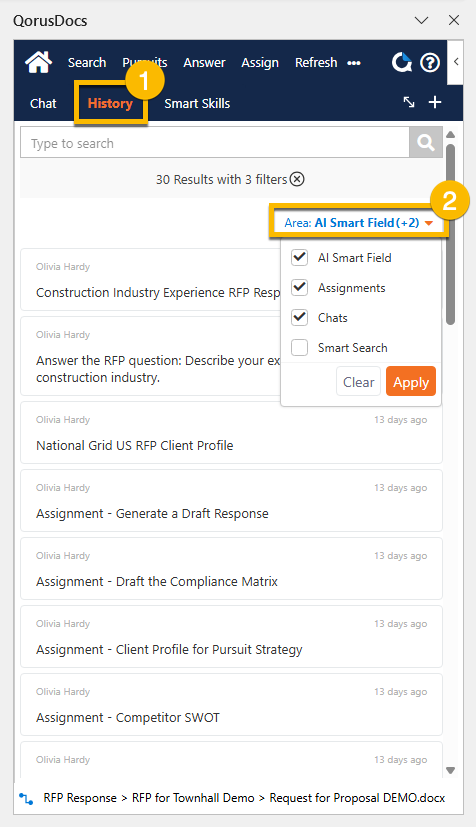The height and width of the screenshot is (827, 476).
Task: Click the magnifier search icon
Action: click(425, 142)
